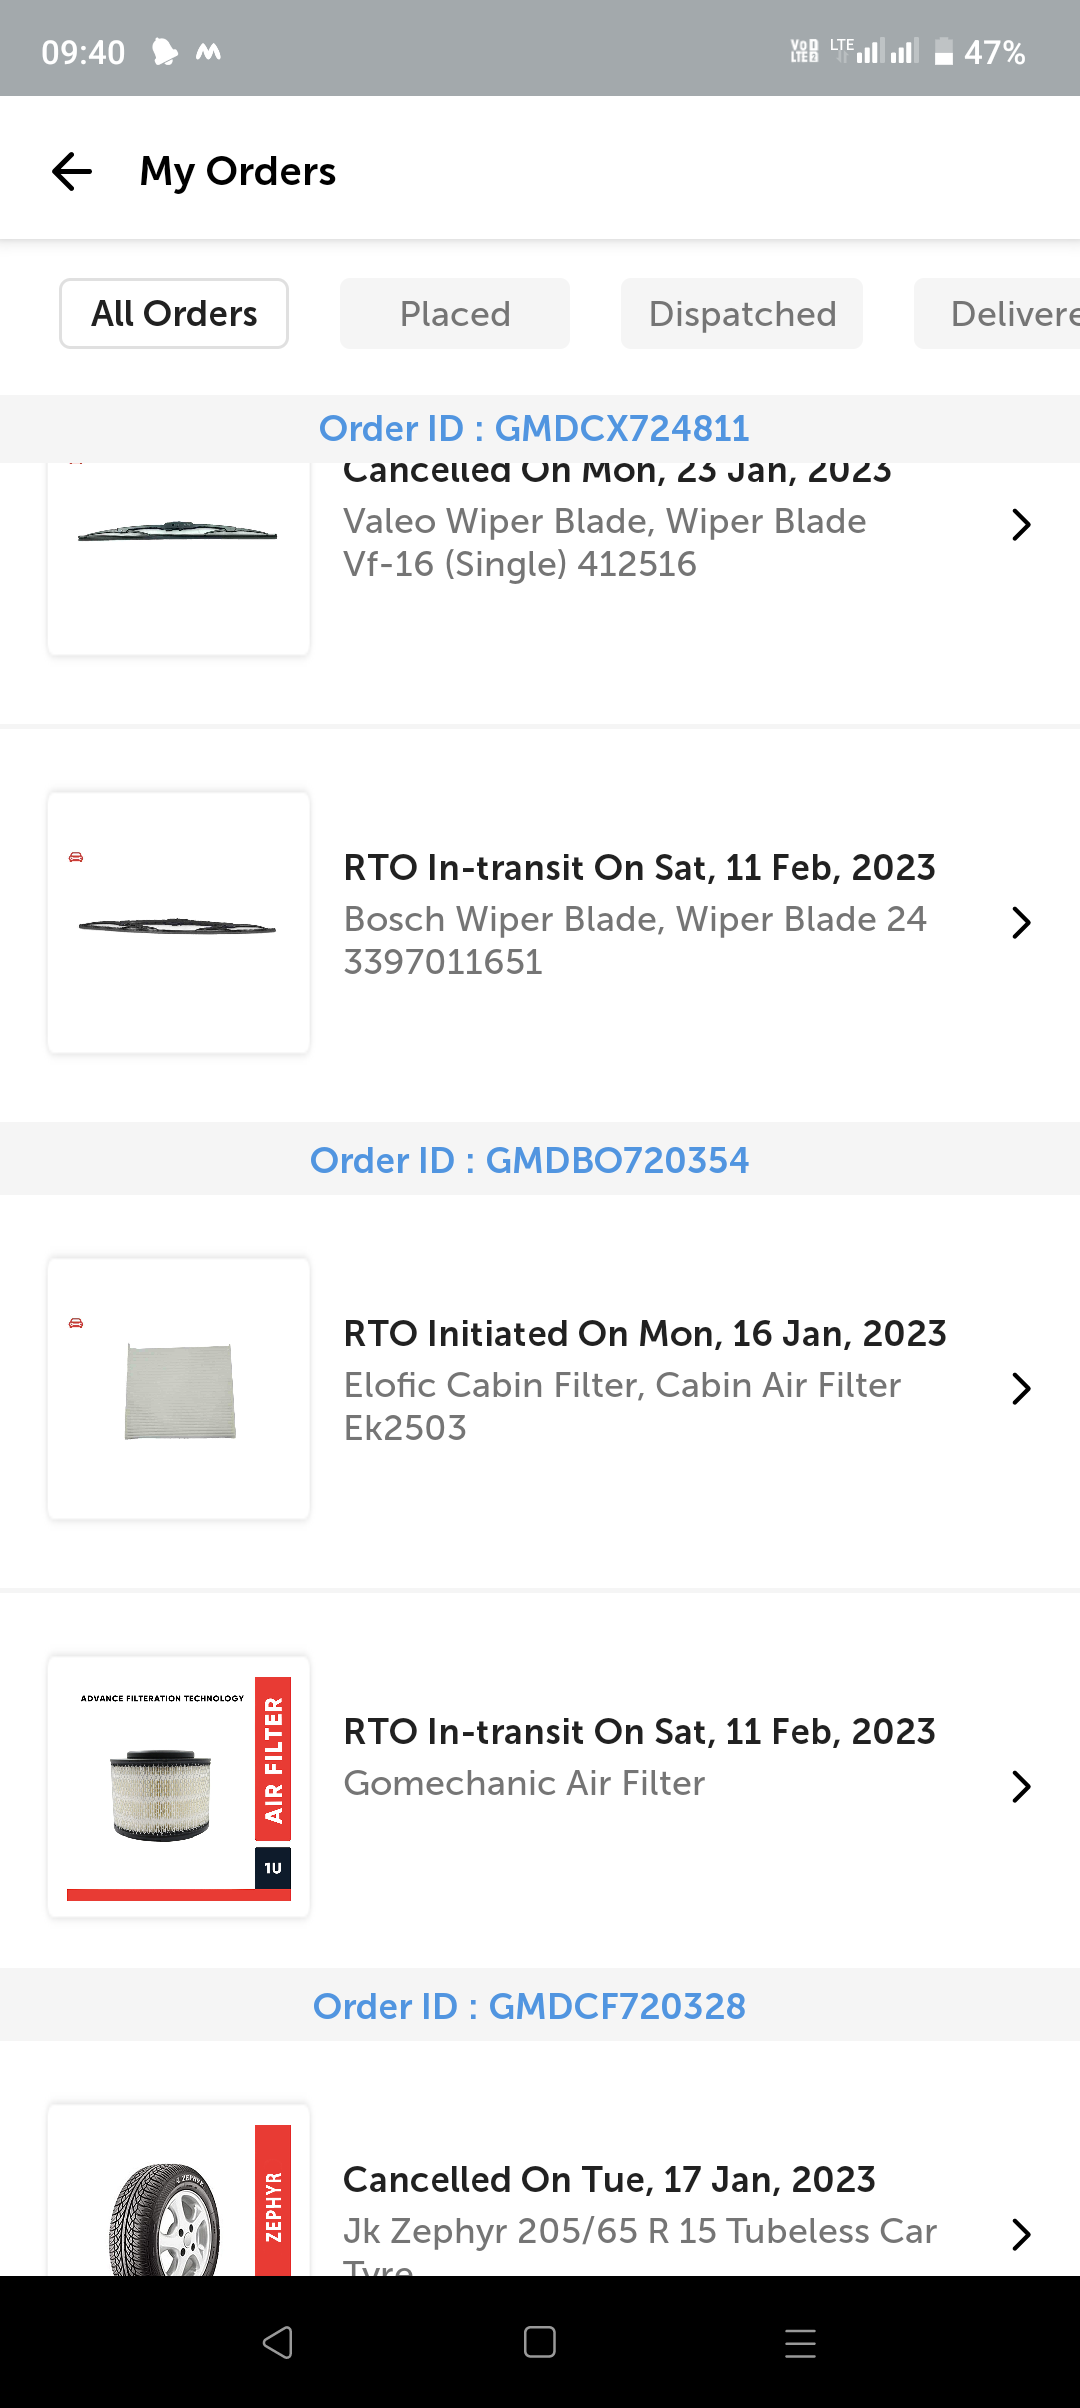Open the Bosch Wiper Blade product thumbnail
Viewport: 1080px width, 2408px height.
coord(179,922)
